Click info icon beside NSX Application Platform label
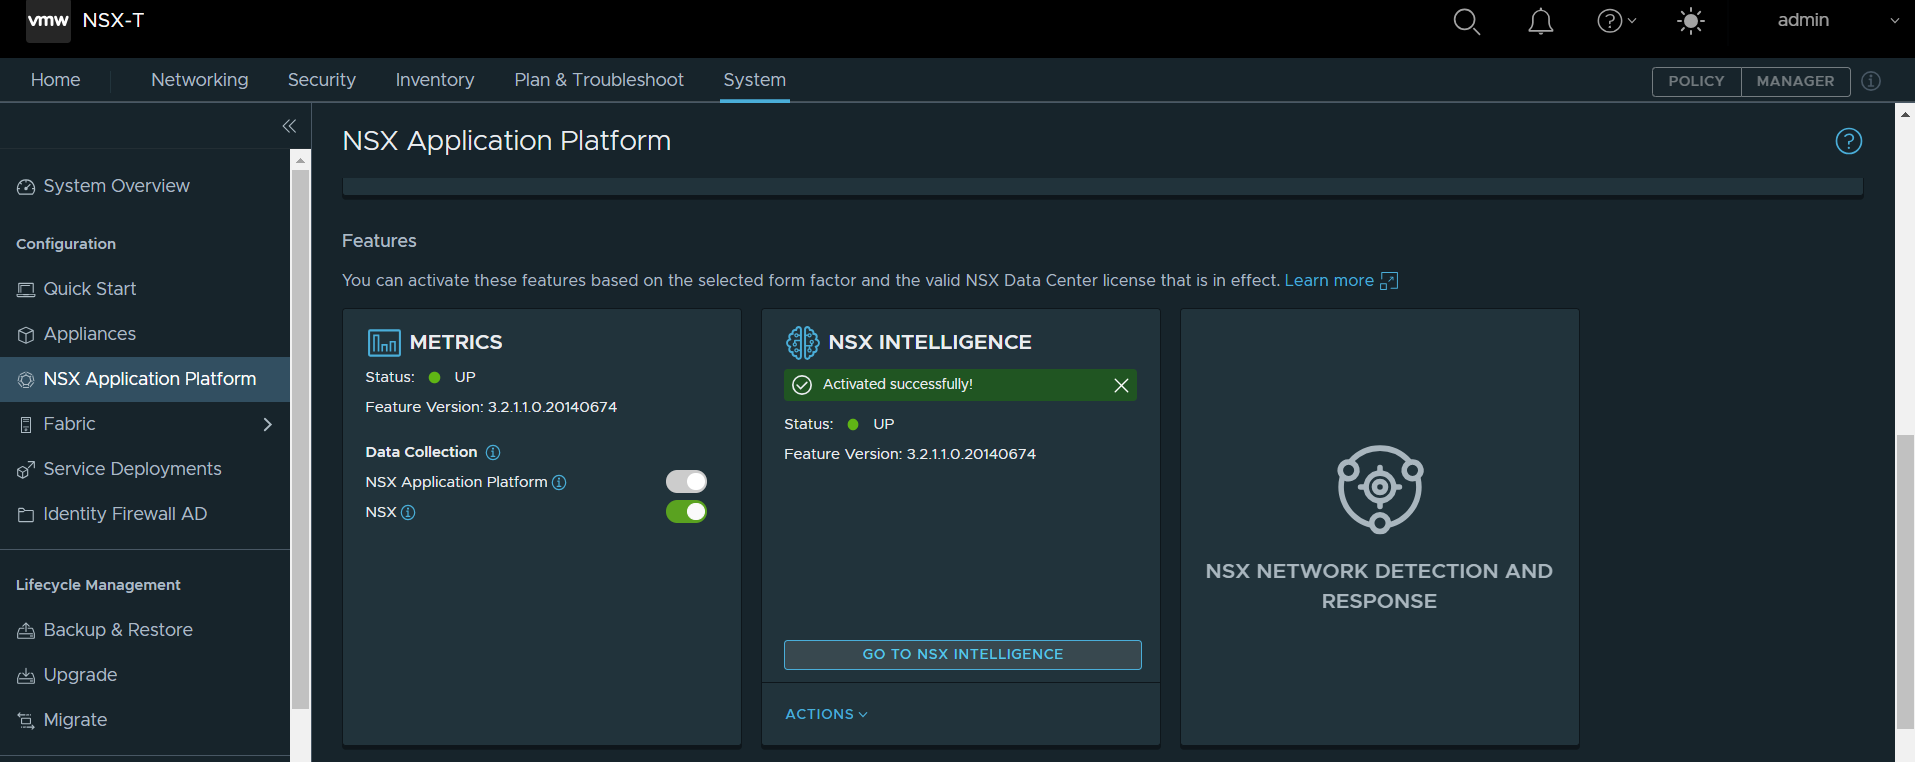Screen dimensions: 1915x762 click(x=559, y=482)
